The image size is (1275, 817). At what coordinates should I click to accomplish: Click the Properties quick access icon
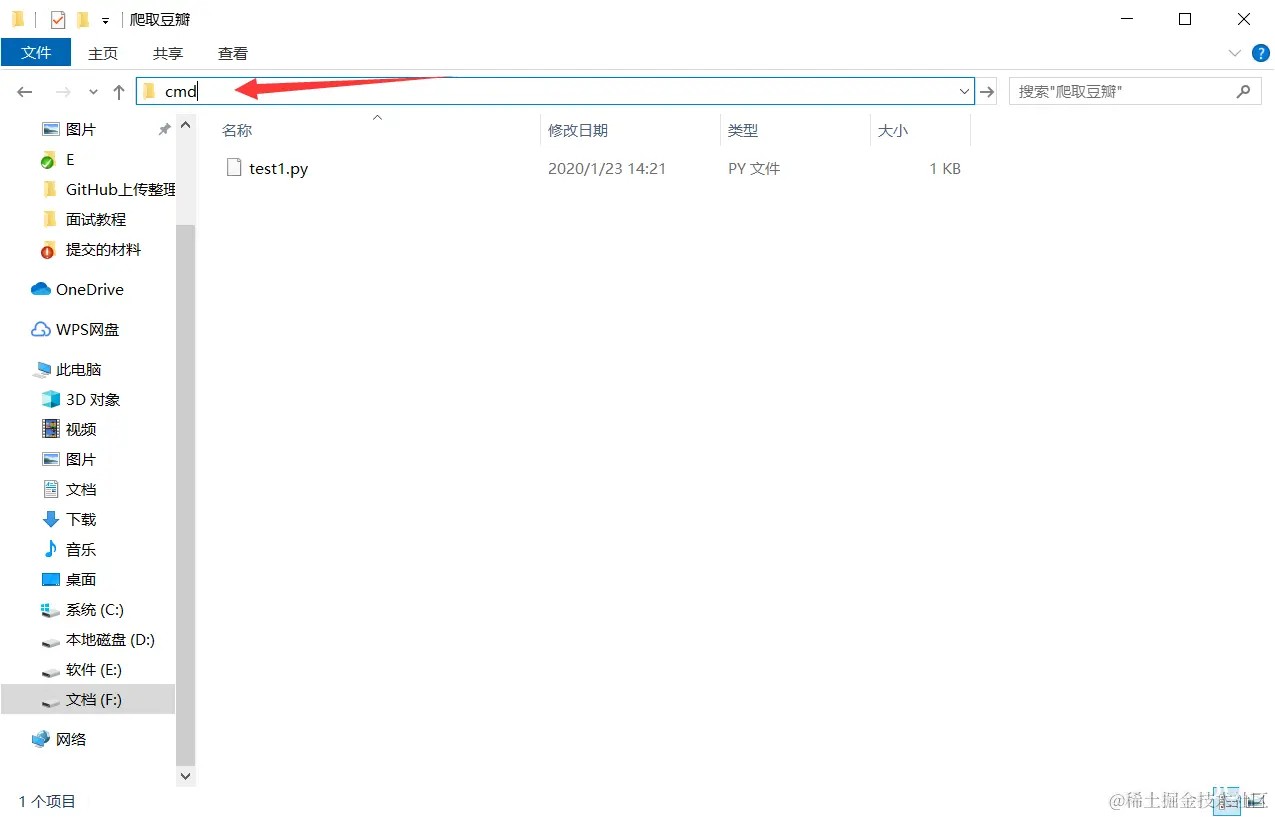coord(58,19)
